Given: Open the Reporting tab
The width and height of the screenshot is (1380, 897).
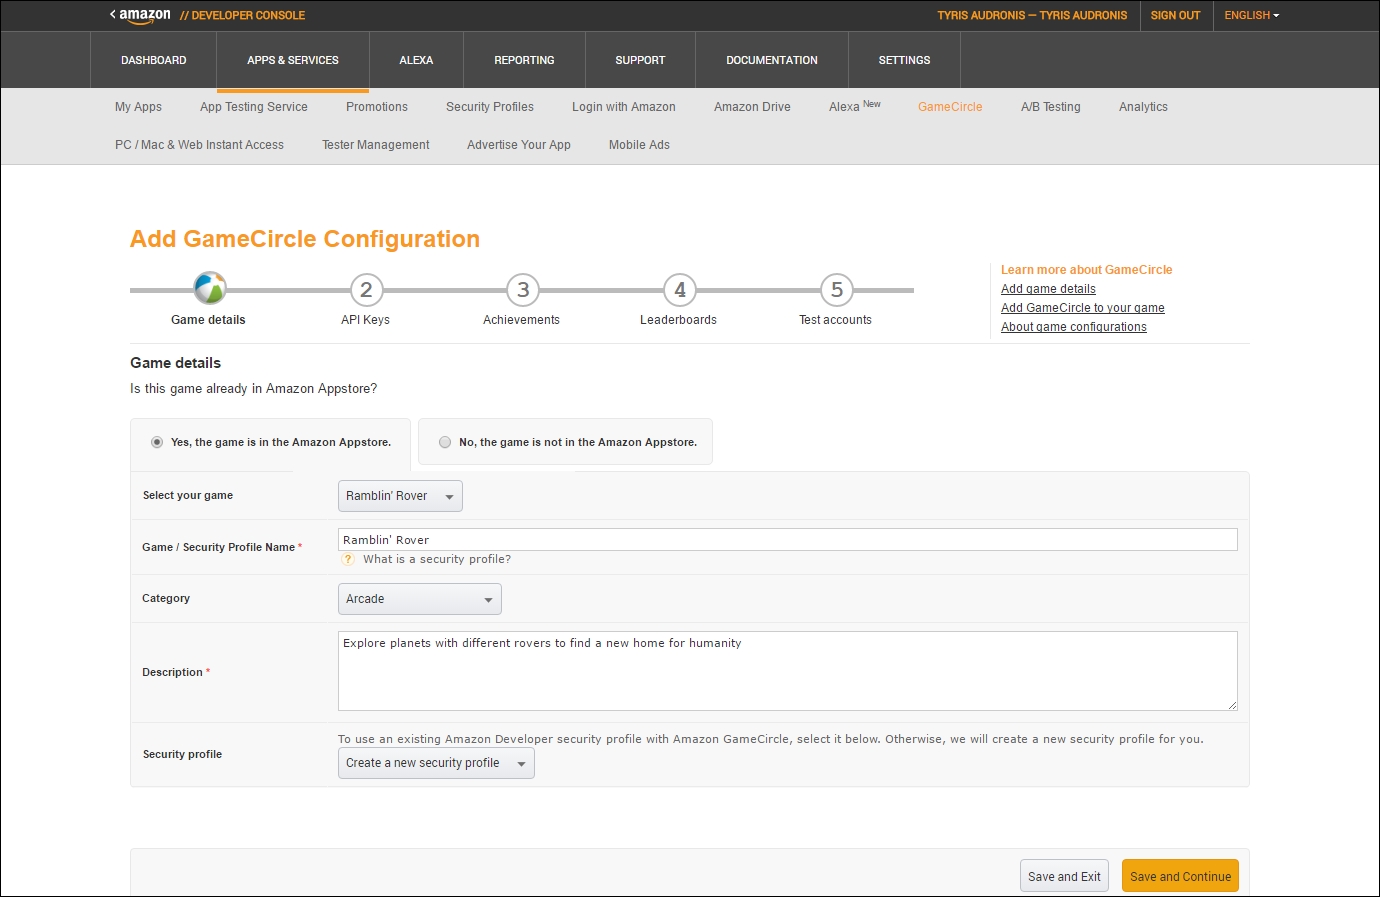Looking at the screenshot, I should (x=524, y=60).
